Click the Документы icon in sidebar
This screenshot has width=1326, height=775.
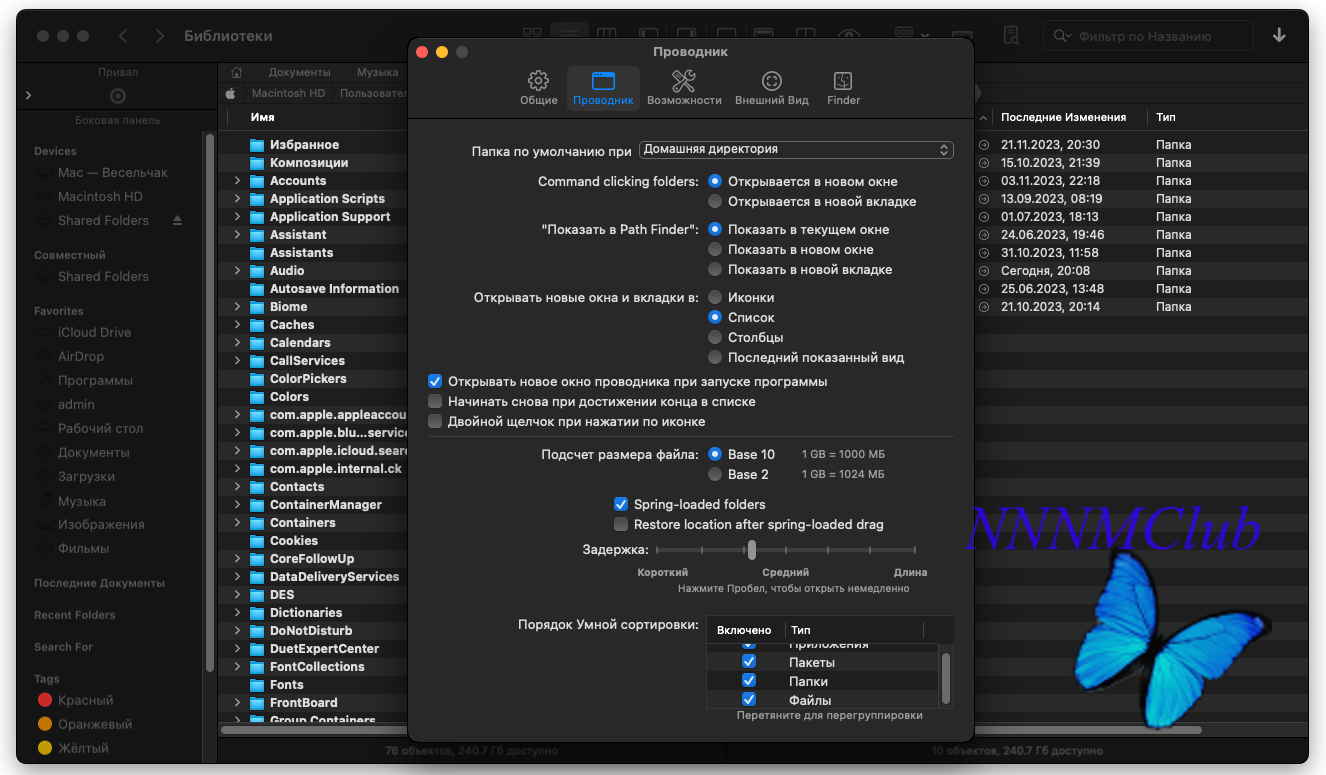(x=45, y=452)
